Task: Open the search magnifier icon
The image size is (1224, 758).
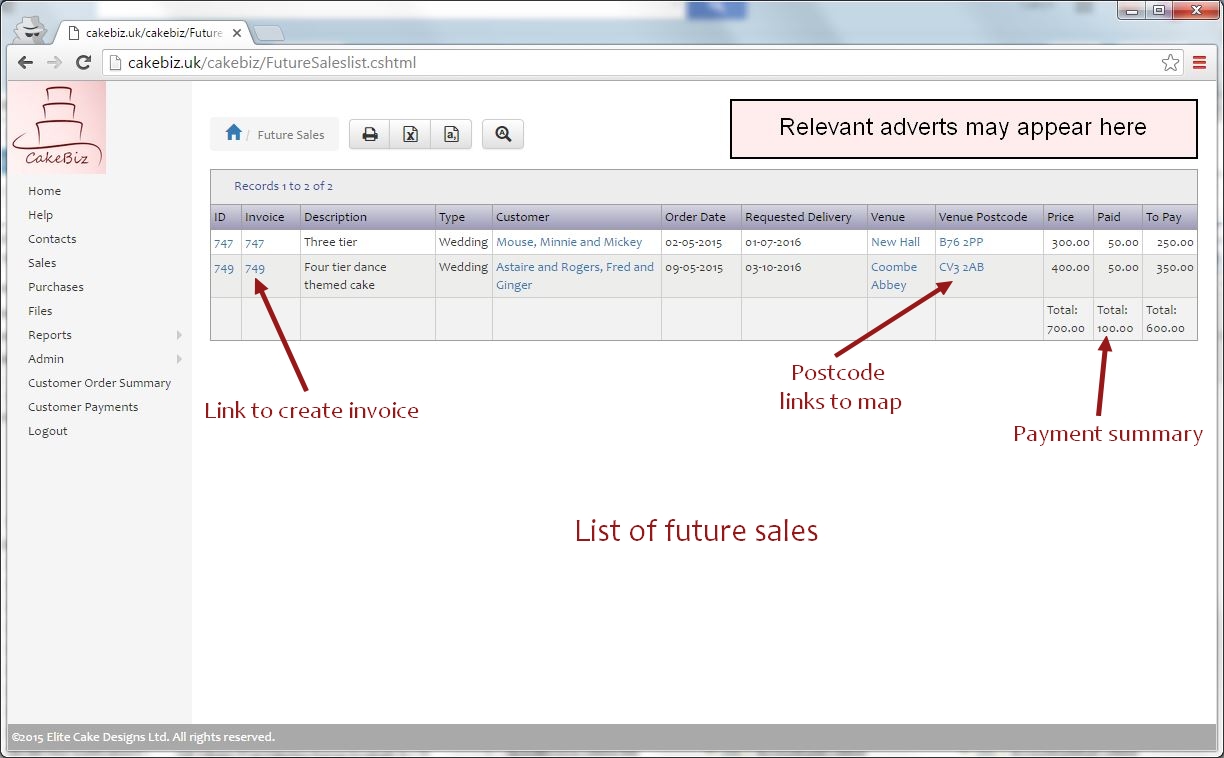Action: point(502,133)
